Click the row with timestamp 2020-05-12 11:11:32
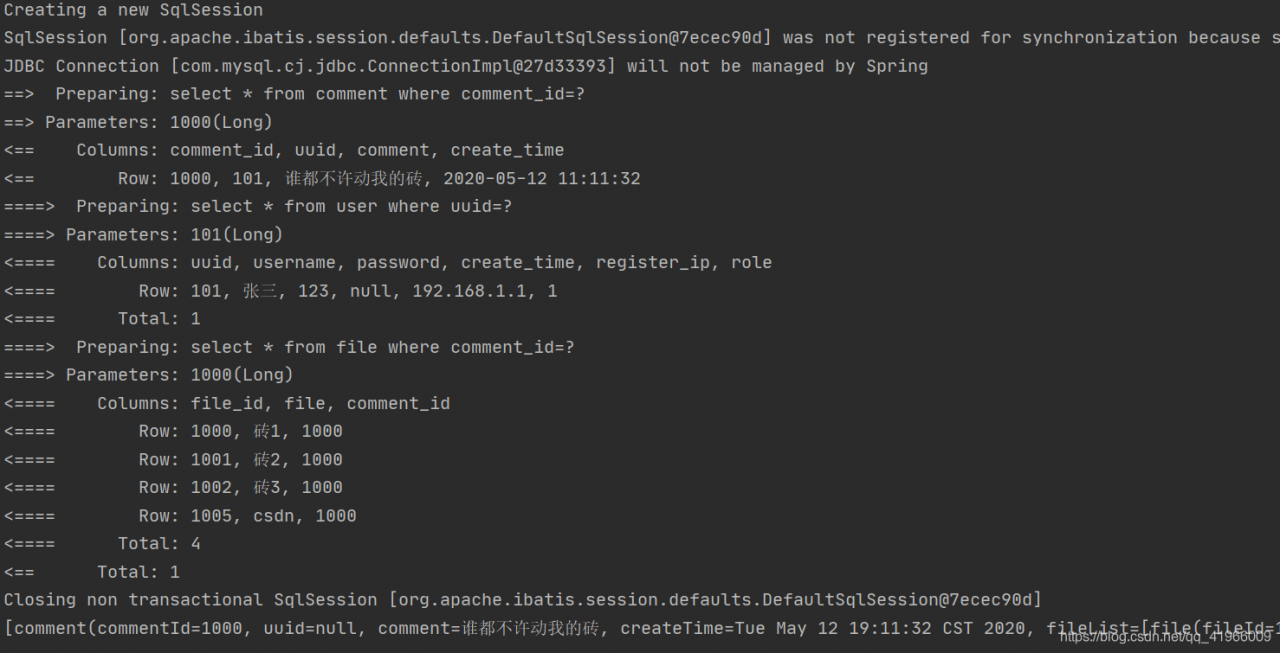Image resolution: width=1280 pixels, height=653 pixels. pos(322,179)
